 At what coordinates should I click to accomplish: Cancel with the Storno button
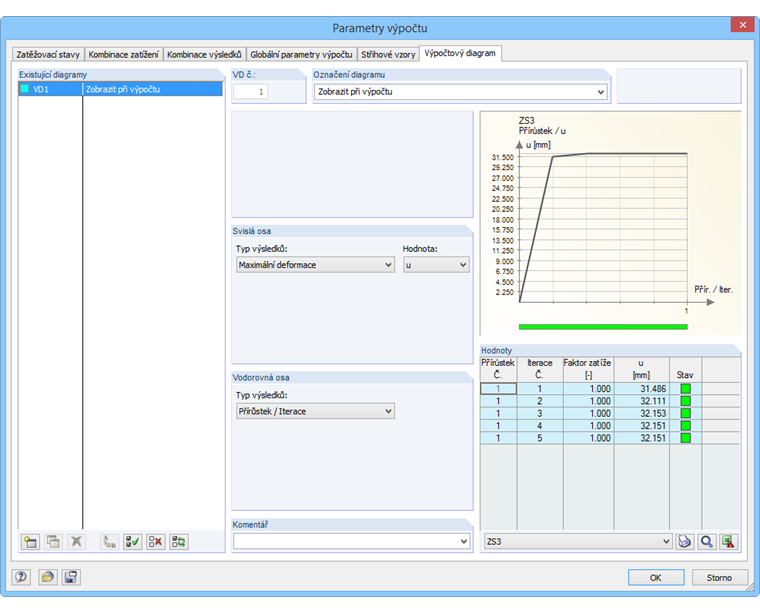(719, 577)
